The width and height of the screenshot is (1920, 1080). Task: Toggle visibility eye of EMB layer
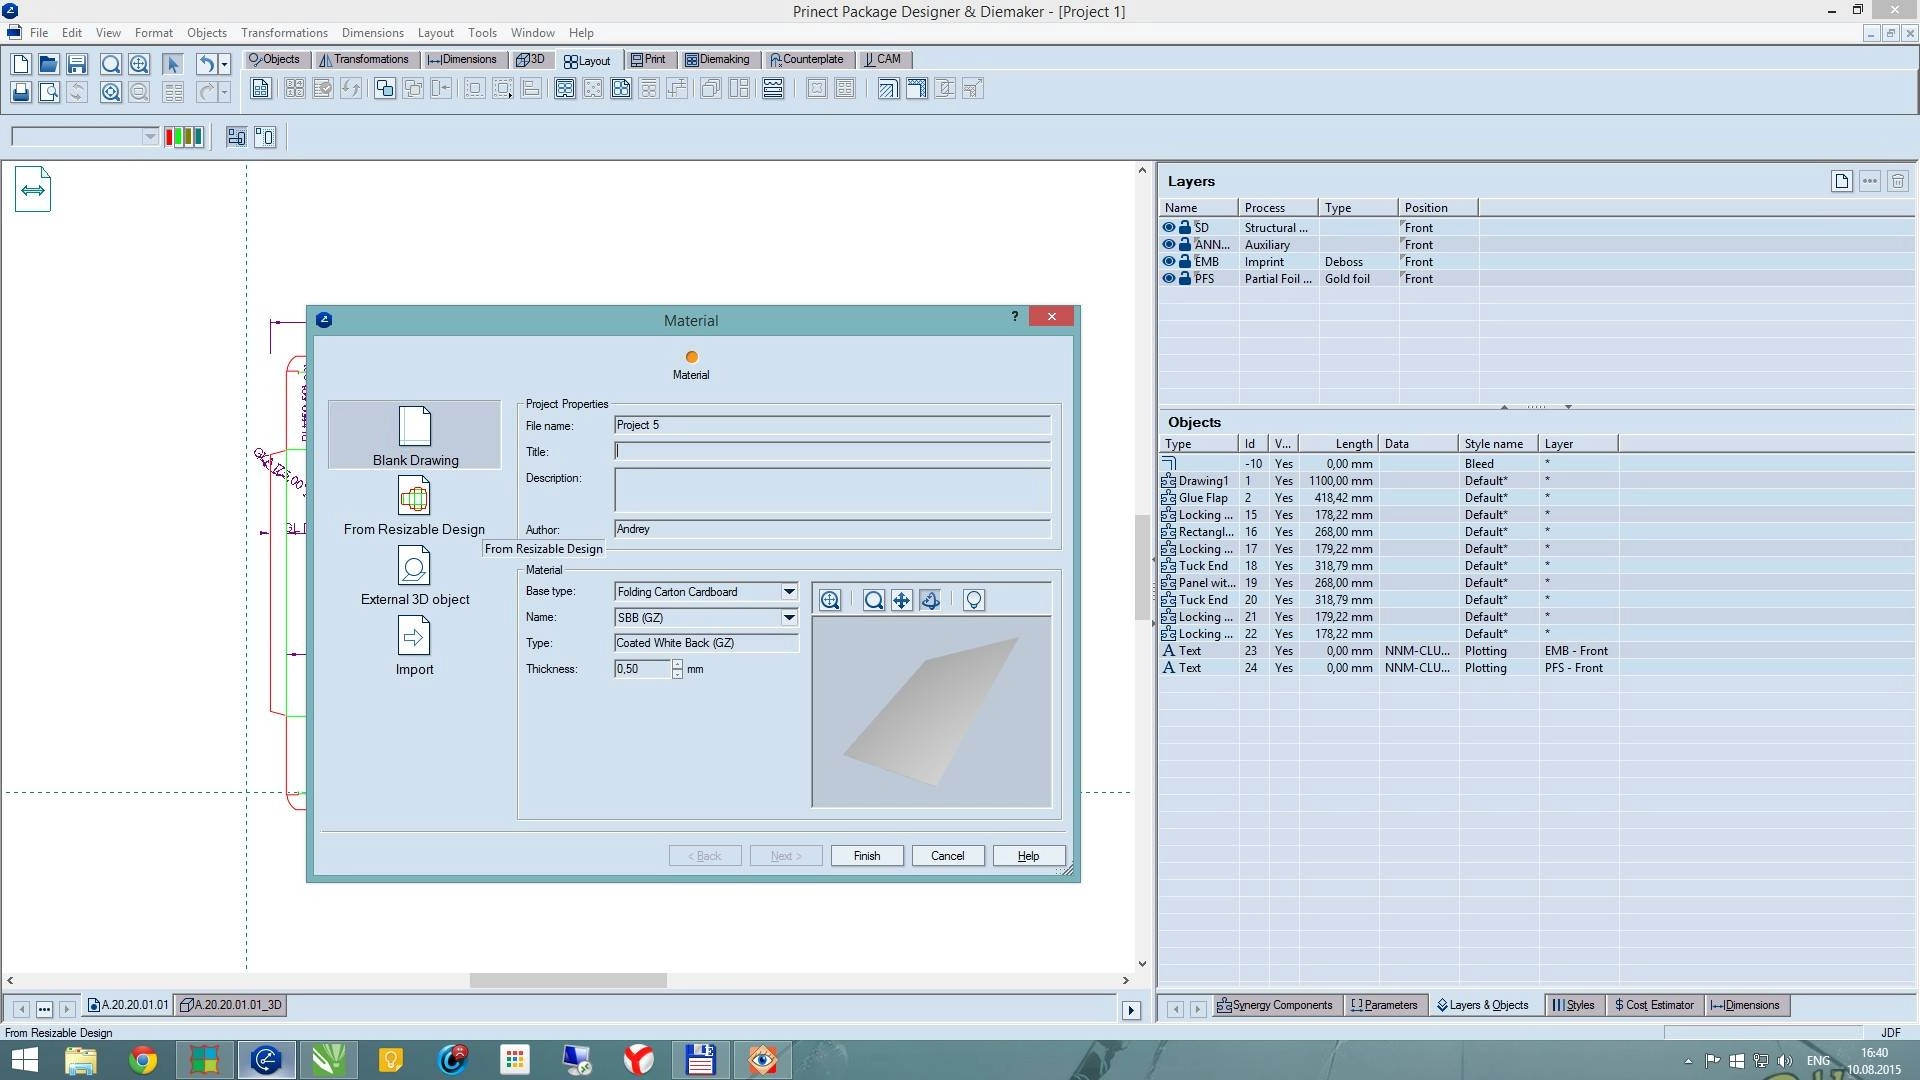tap(1169, 261)
